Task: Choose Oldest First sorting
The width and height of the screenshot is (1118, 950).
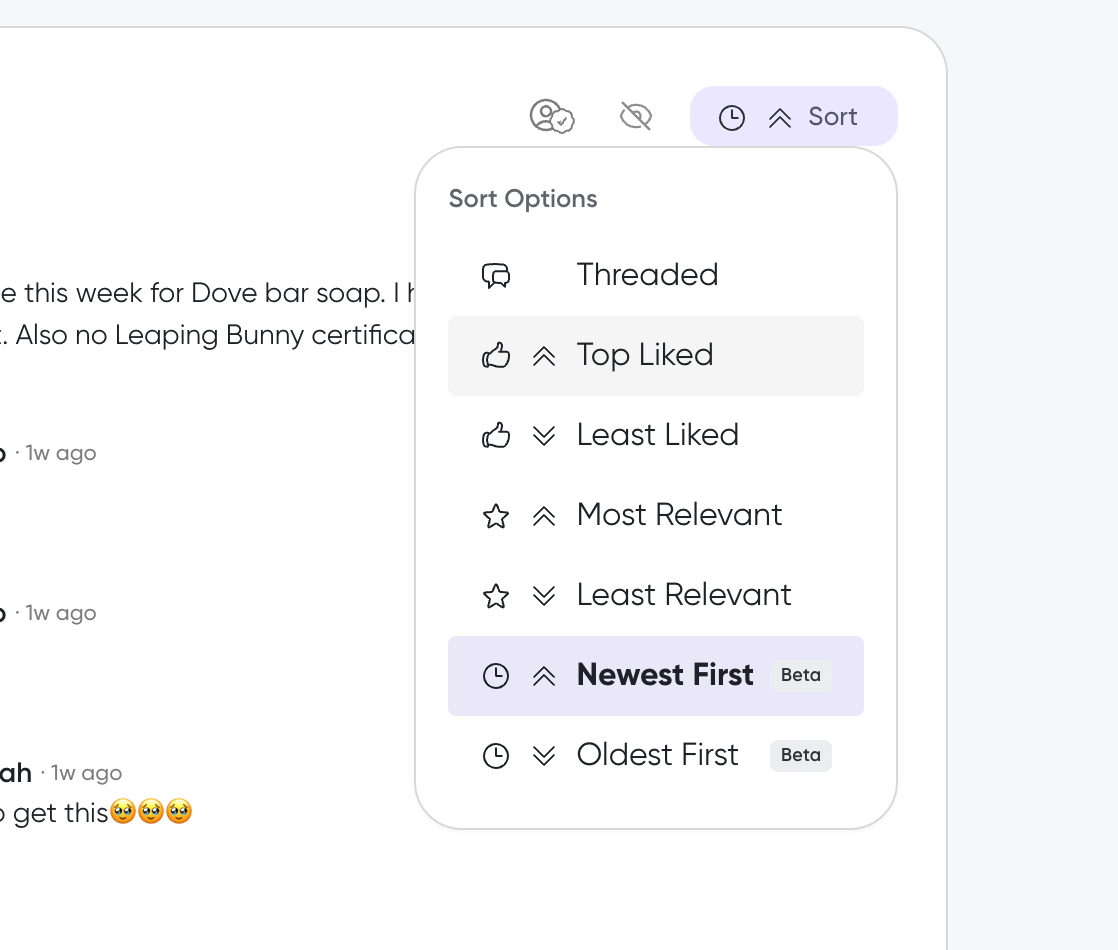Action: tap(655, 755)
